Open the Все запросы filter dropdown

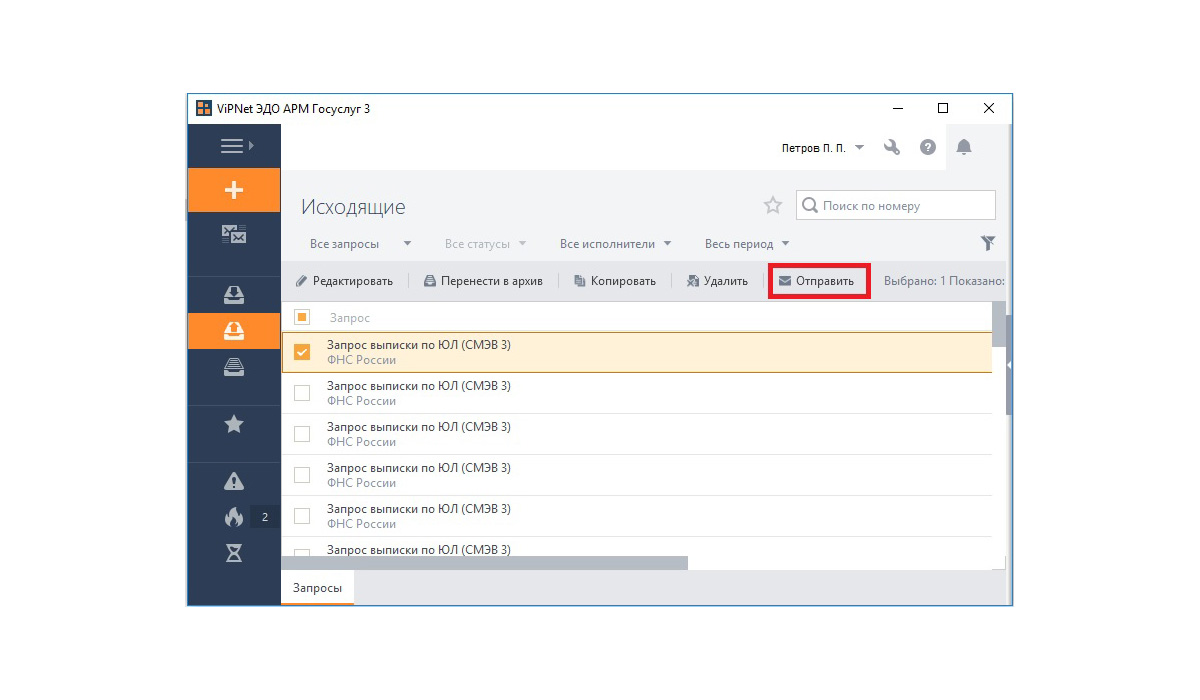[x=360, y=243]
